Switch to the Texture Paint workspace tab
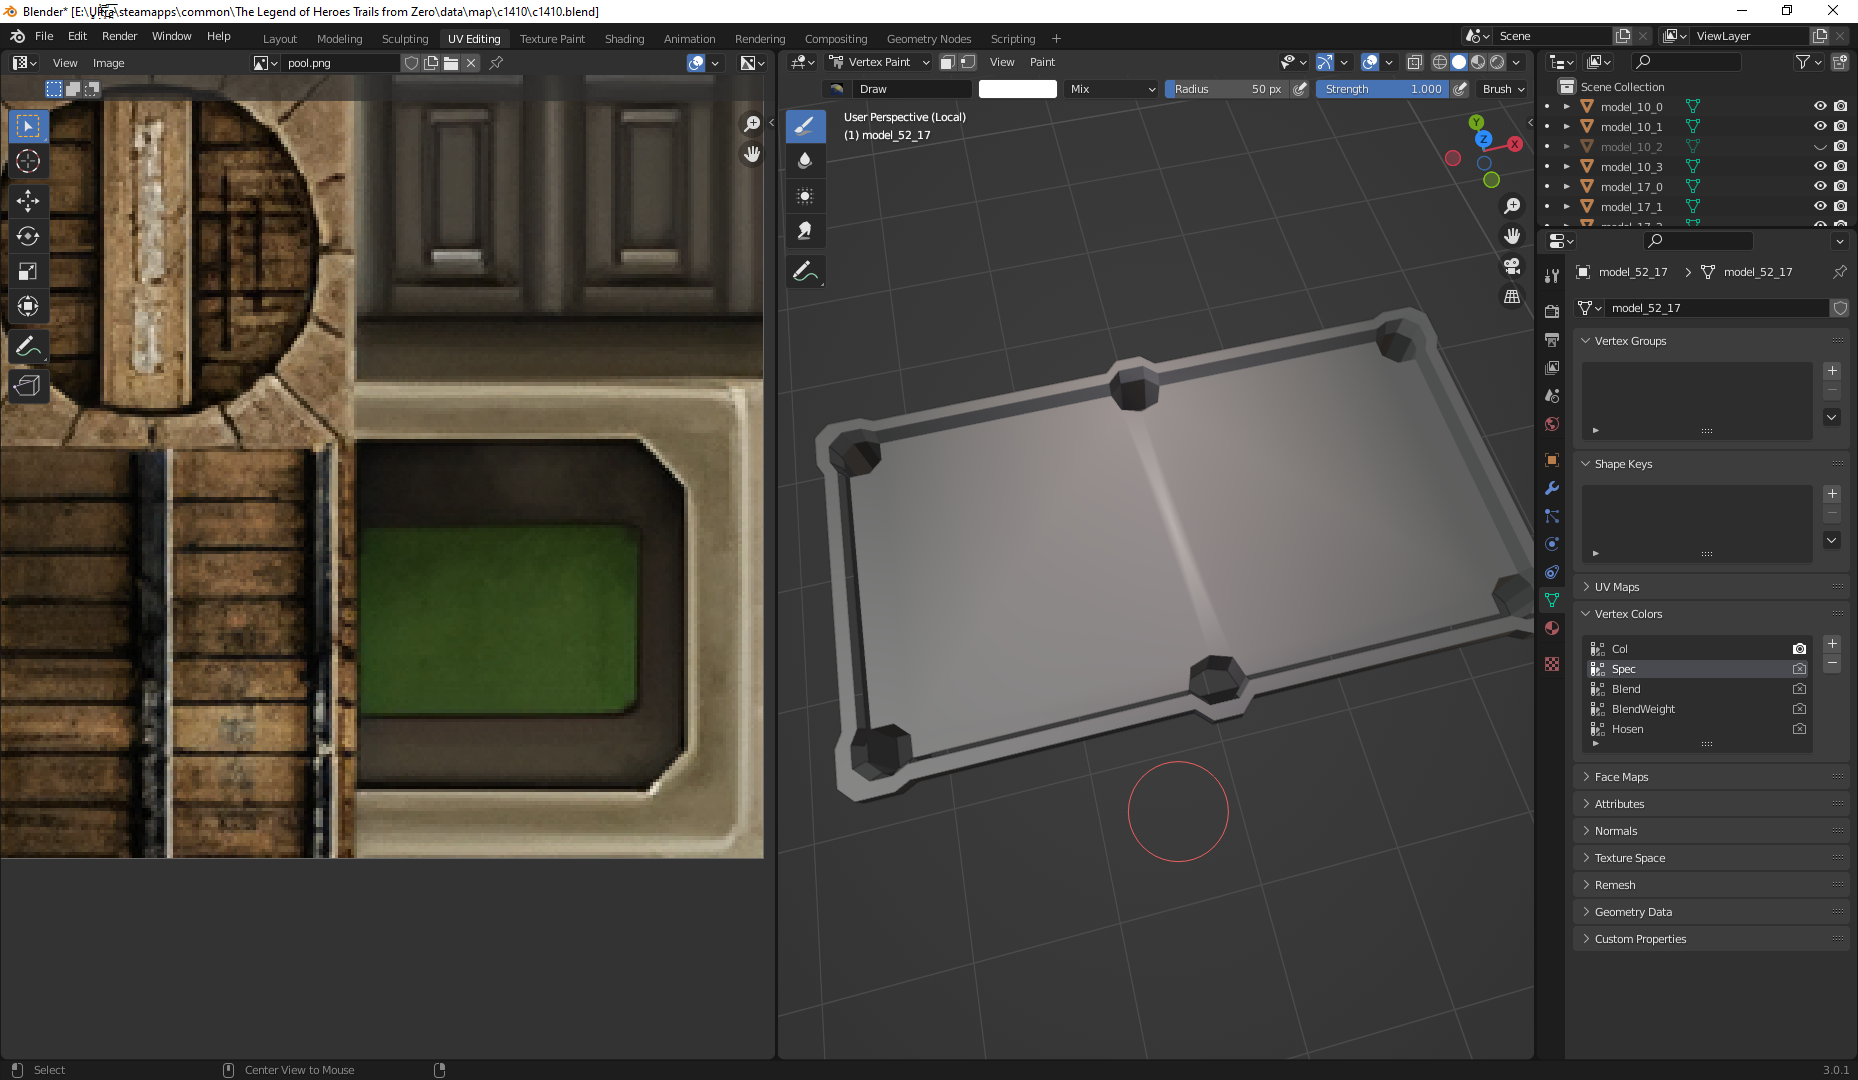Screen dimensions: 1858x1080 click(x=552, y=39)
